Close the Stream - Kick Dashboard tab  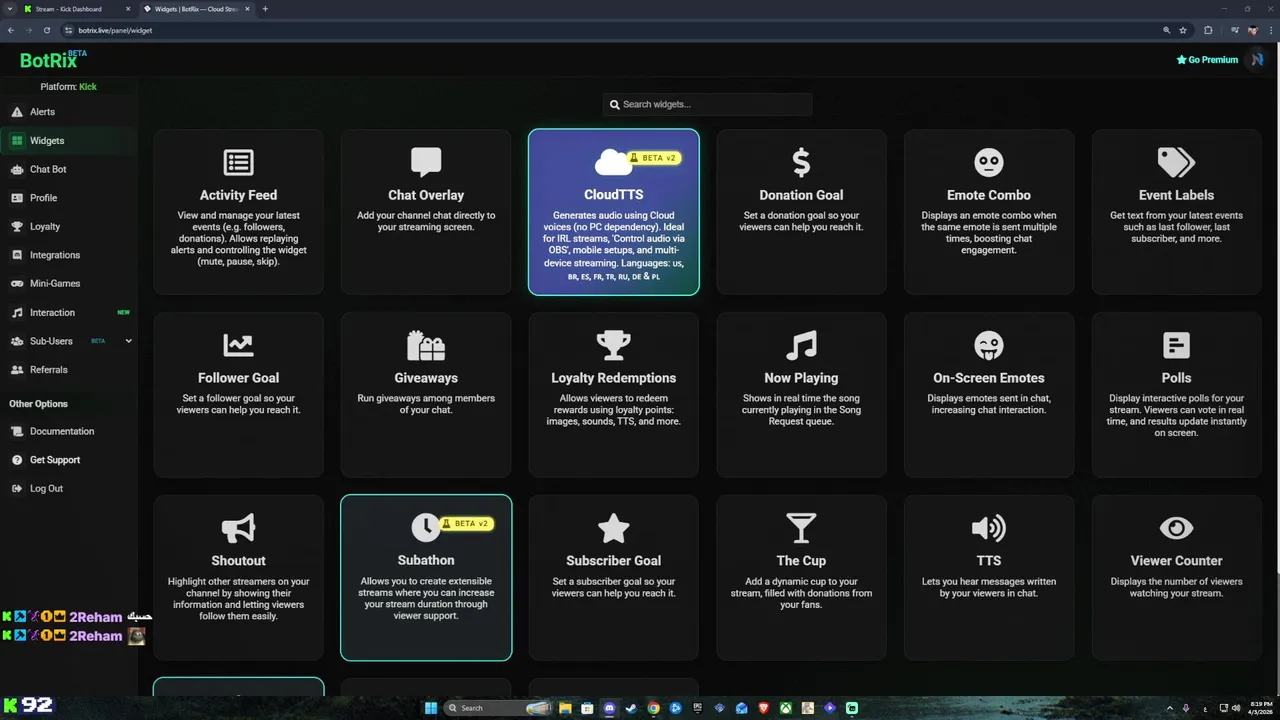(x=128, y=9)
